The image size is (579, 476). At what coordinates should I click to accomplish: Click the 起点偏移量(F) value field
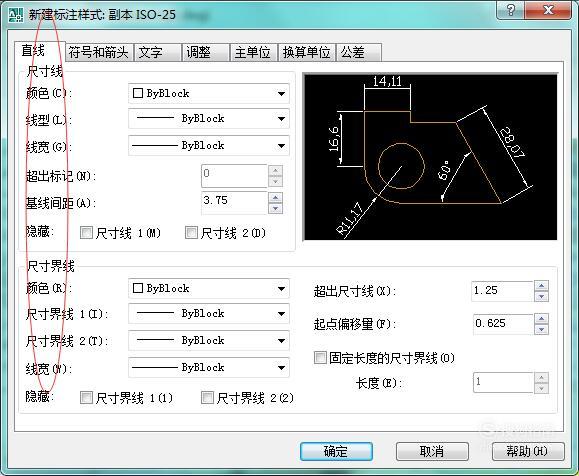click(503, 324)
